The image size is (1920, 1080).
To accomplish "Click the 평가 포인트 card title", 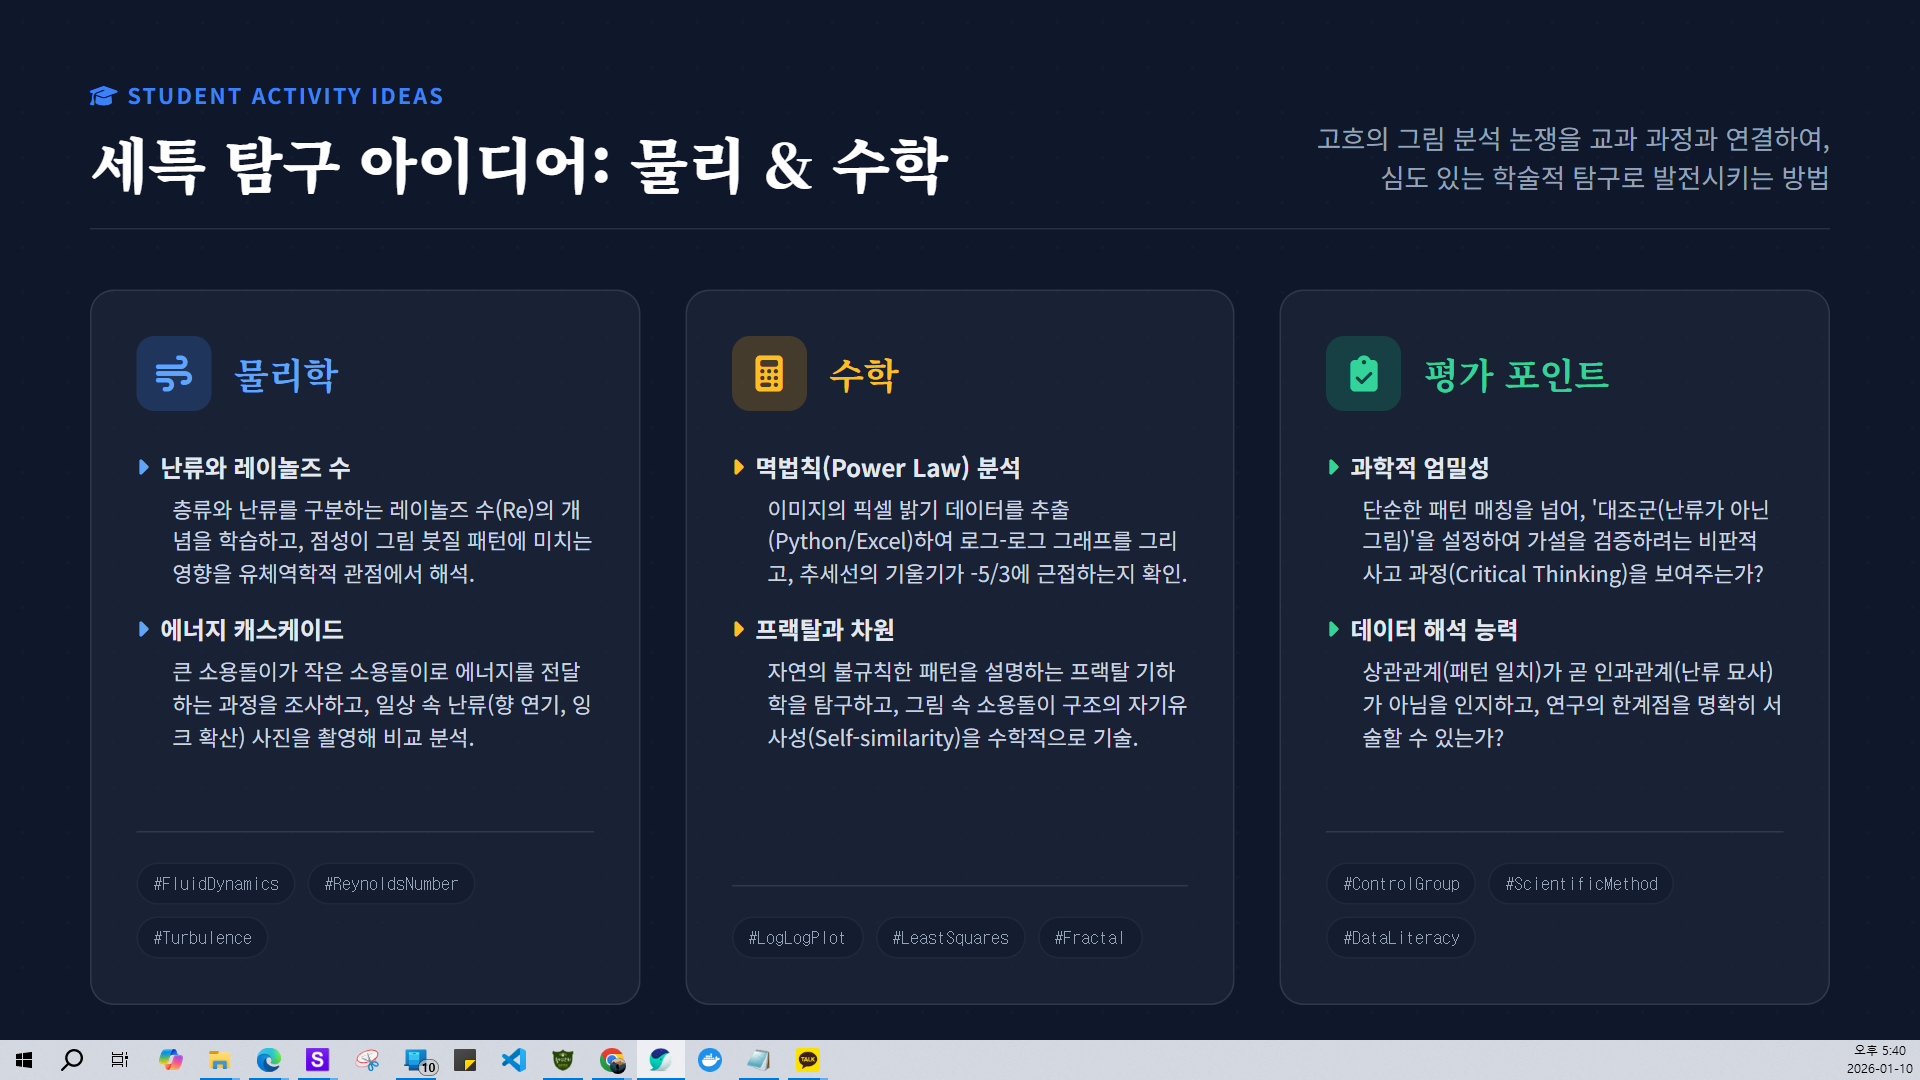I will coord(1516,375).
